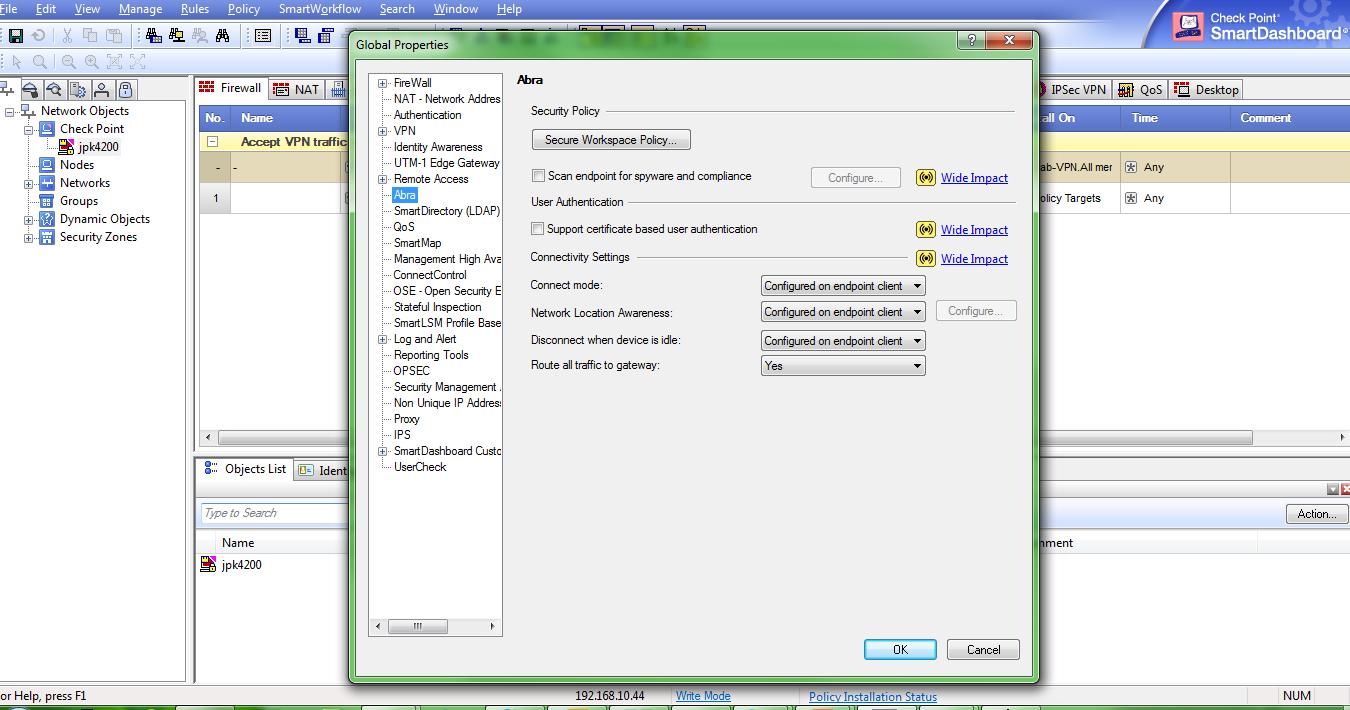Open Wide Impact link for Scan endpoint
This screenshot has width=1350, height=710.
974,178
